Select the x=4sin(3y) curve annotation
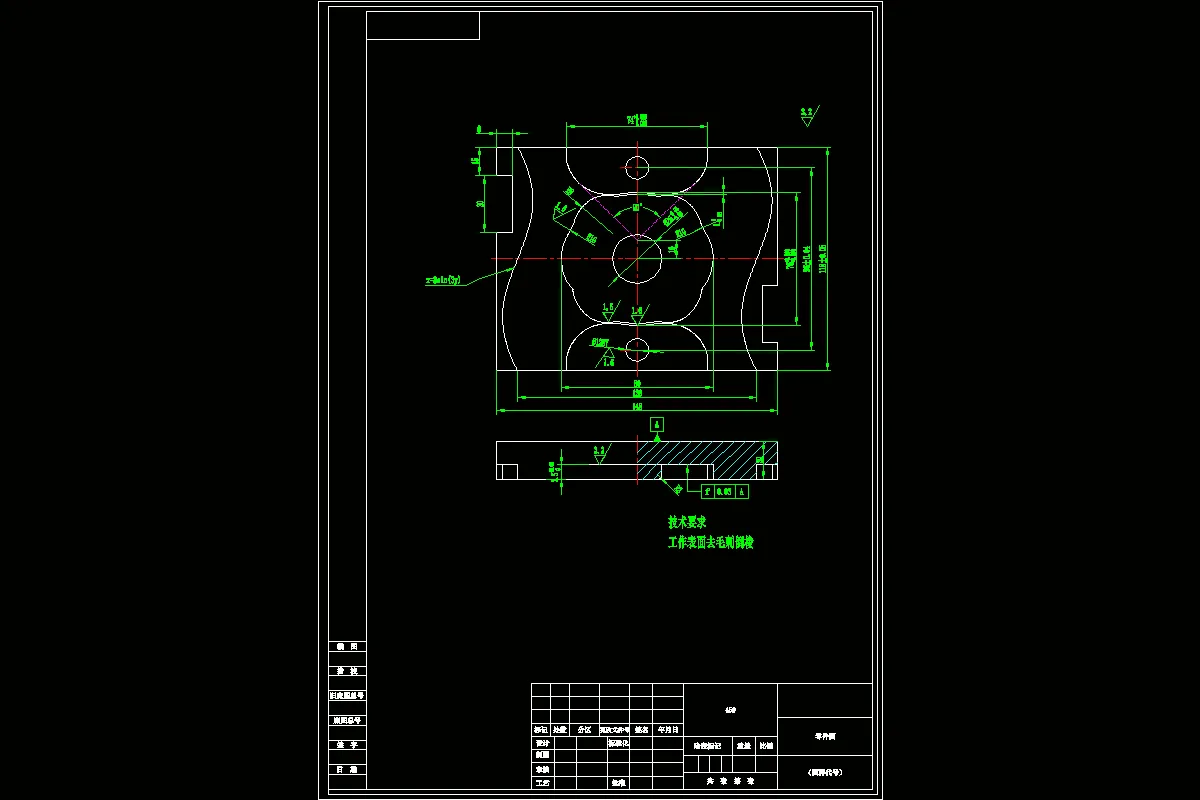Viewport: 1200px width, 800px height. [x=442, y=283]
